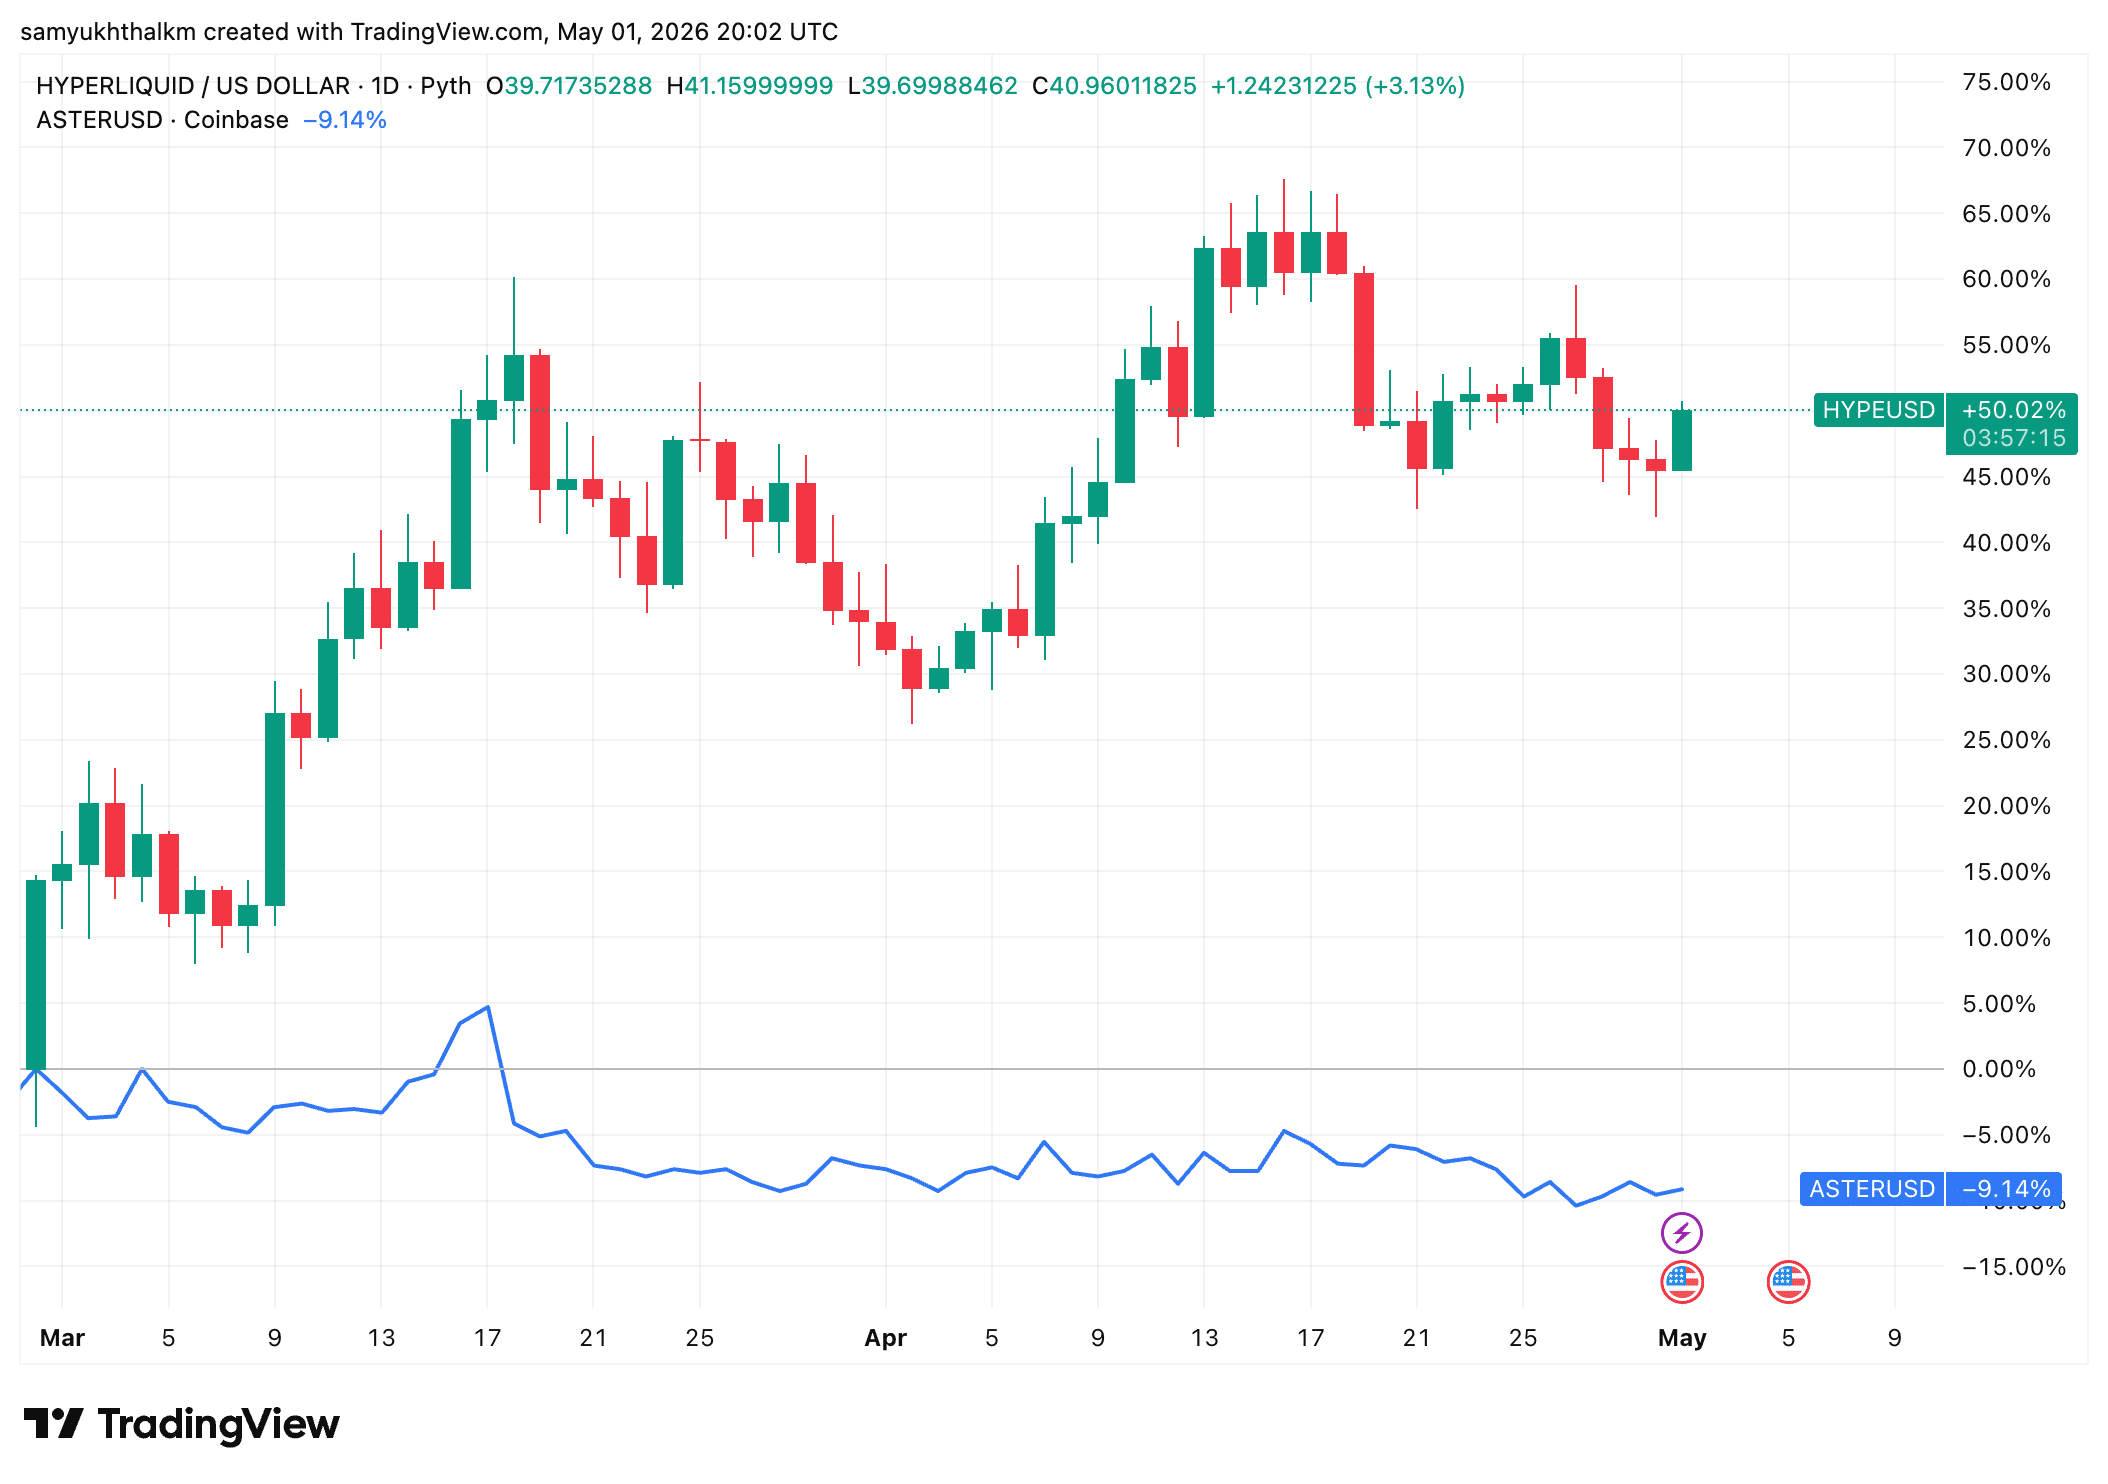Click the tall green candle at April 13
Image resolution: width=2108 pixels, height=1484 pixels.
tap(1204, 332)
